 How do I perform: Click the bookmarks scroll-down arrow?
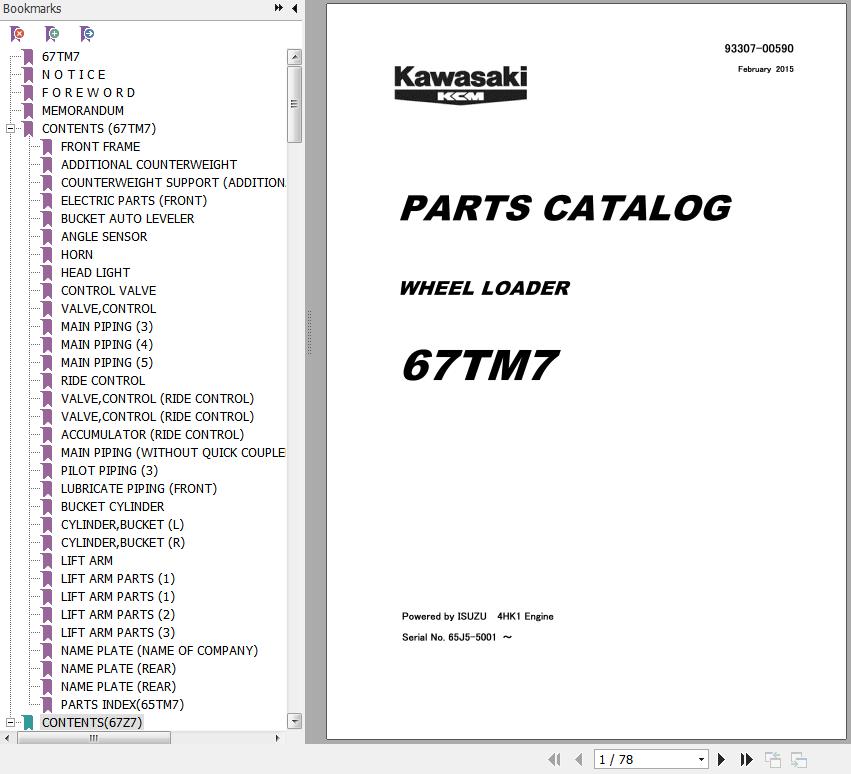click(x=294, y=721)
